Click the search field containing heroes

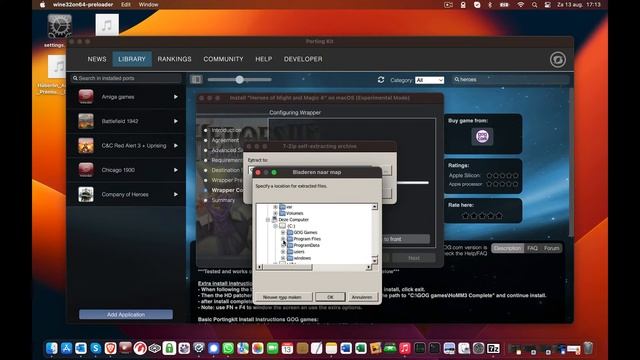pos(510,80)
